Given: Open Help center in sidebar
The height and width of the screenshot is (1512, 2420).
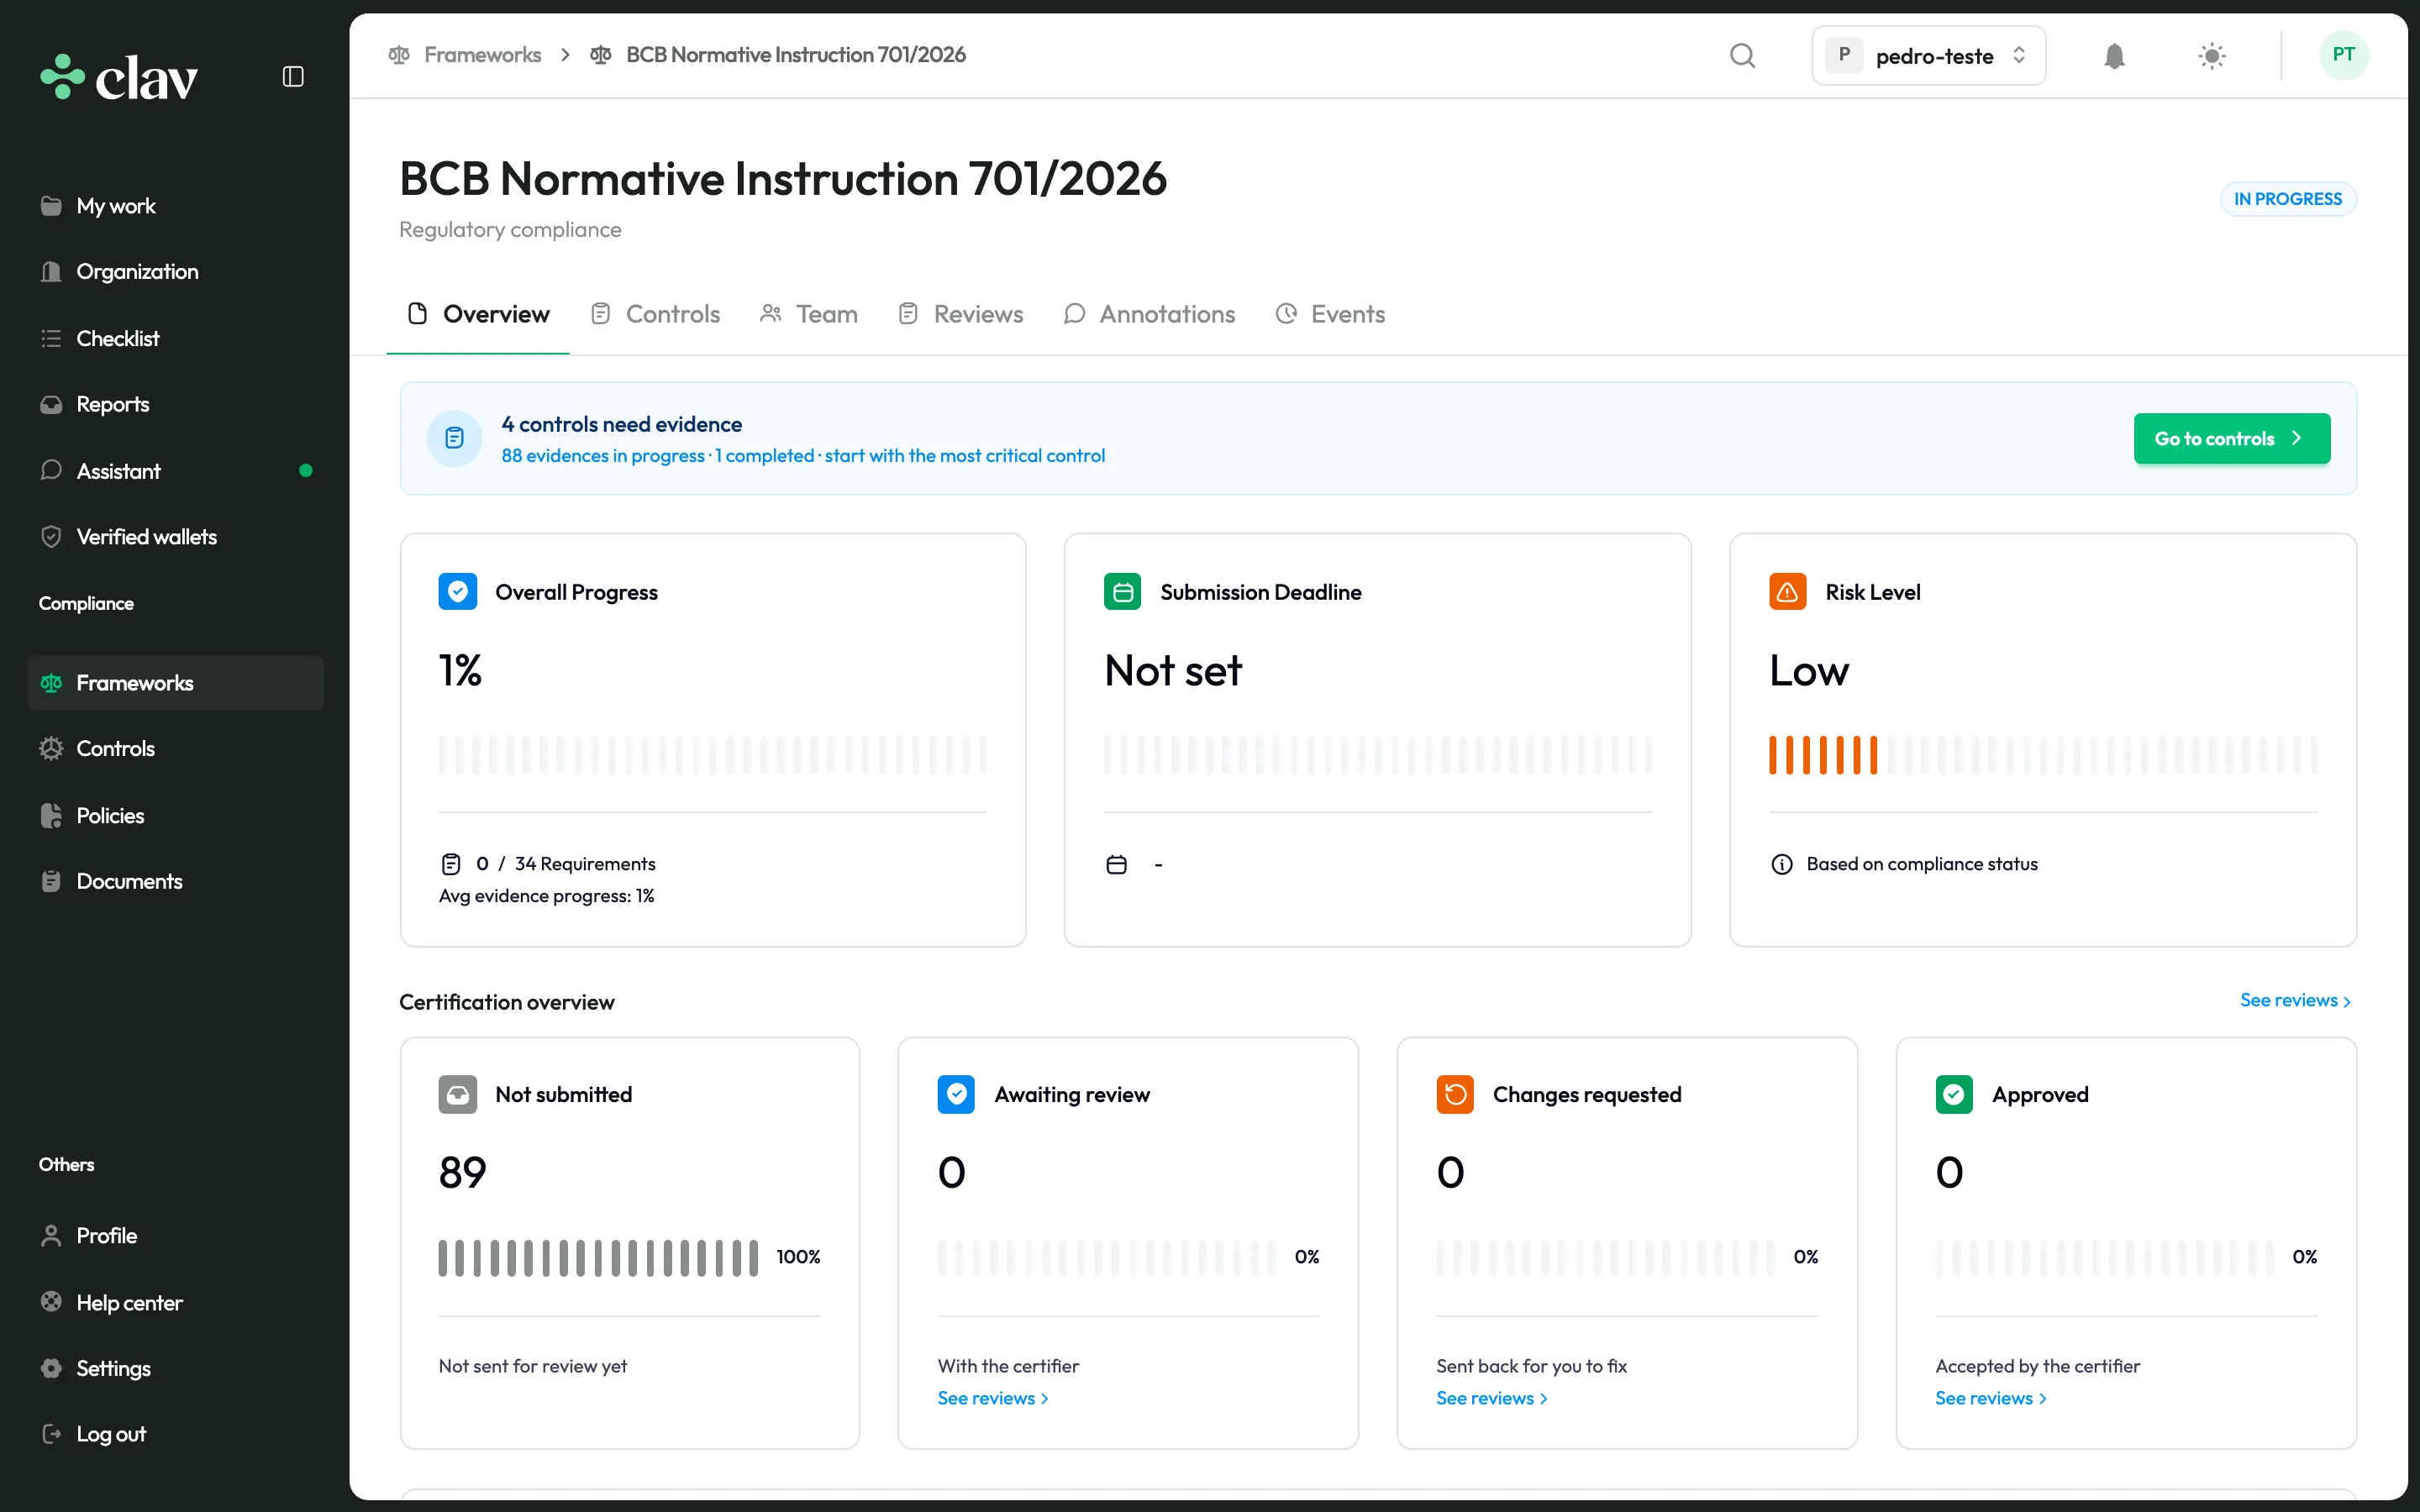Looking at the screenshot, I should [x=175, y=1303].
